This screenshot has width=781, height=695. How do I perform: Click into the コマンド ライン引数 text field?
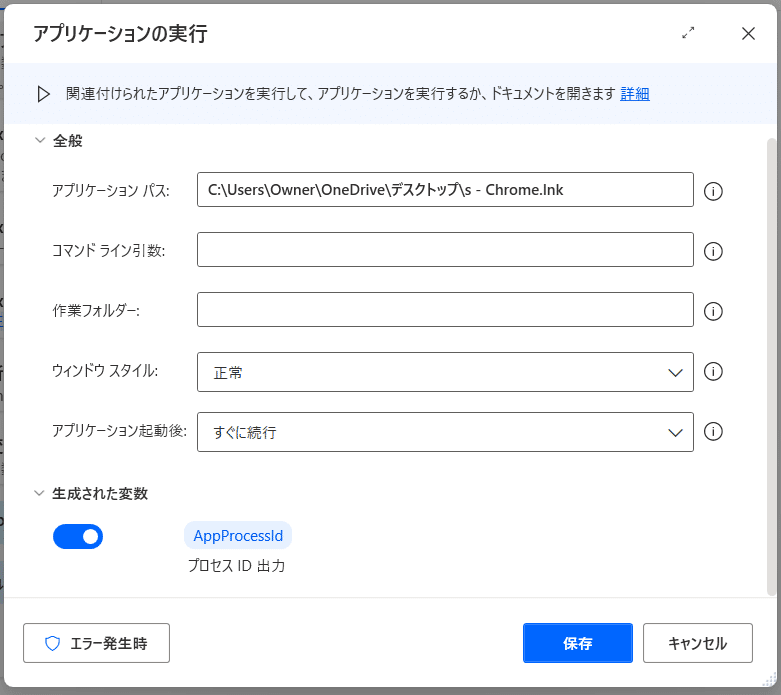coord(445,249)
